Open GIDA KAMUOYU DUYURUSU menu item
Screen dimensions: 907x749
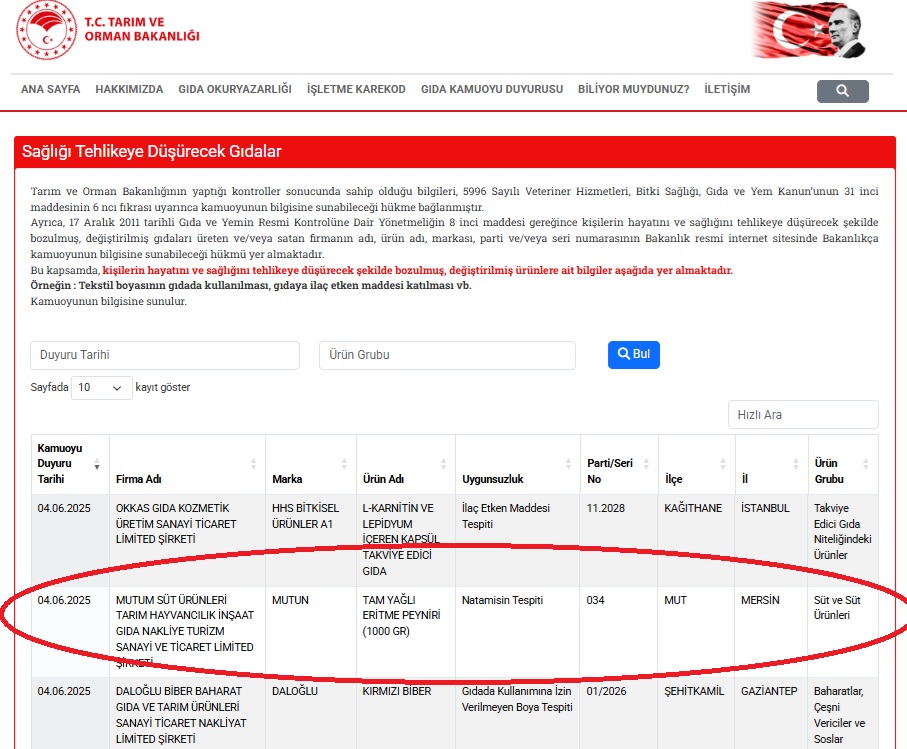pos(492,89)
